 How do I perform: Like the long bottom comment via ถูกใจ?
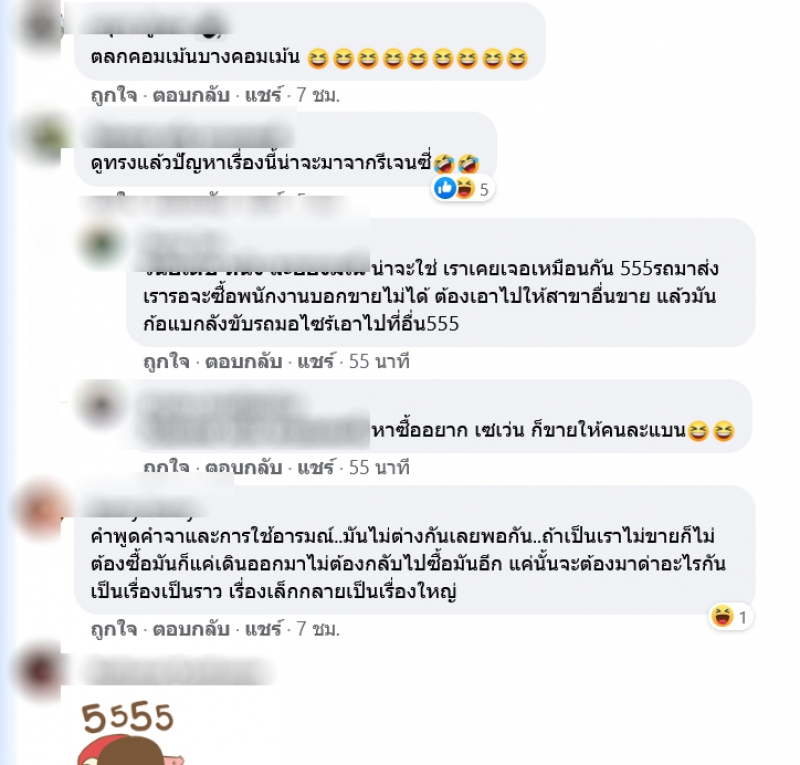(114, 629)
